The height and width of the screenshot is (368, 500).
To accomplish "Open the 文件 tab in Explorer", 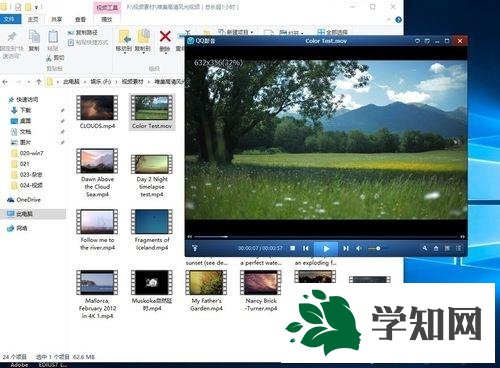I will 9,19.
